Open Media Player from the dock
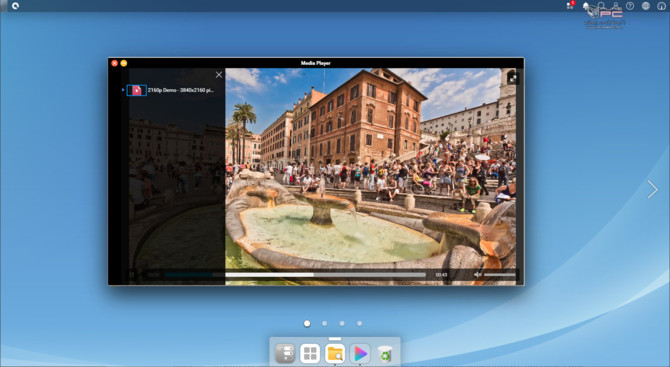The image size is (670, 367). (x=360, y=353)
